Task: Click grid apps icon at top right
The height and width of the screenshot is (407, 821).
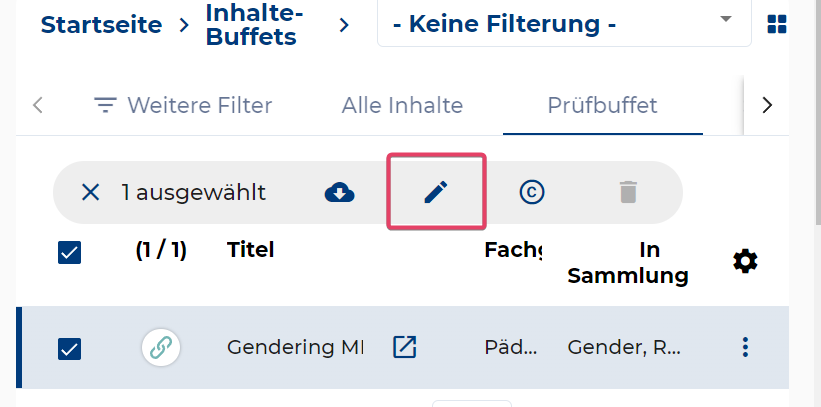Action: 776,24
